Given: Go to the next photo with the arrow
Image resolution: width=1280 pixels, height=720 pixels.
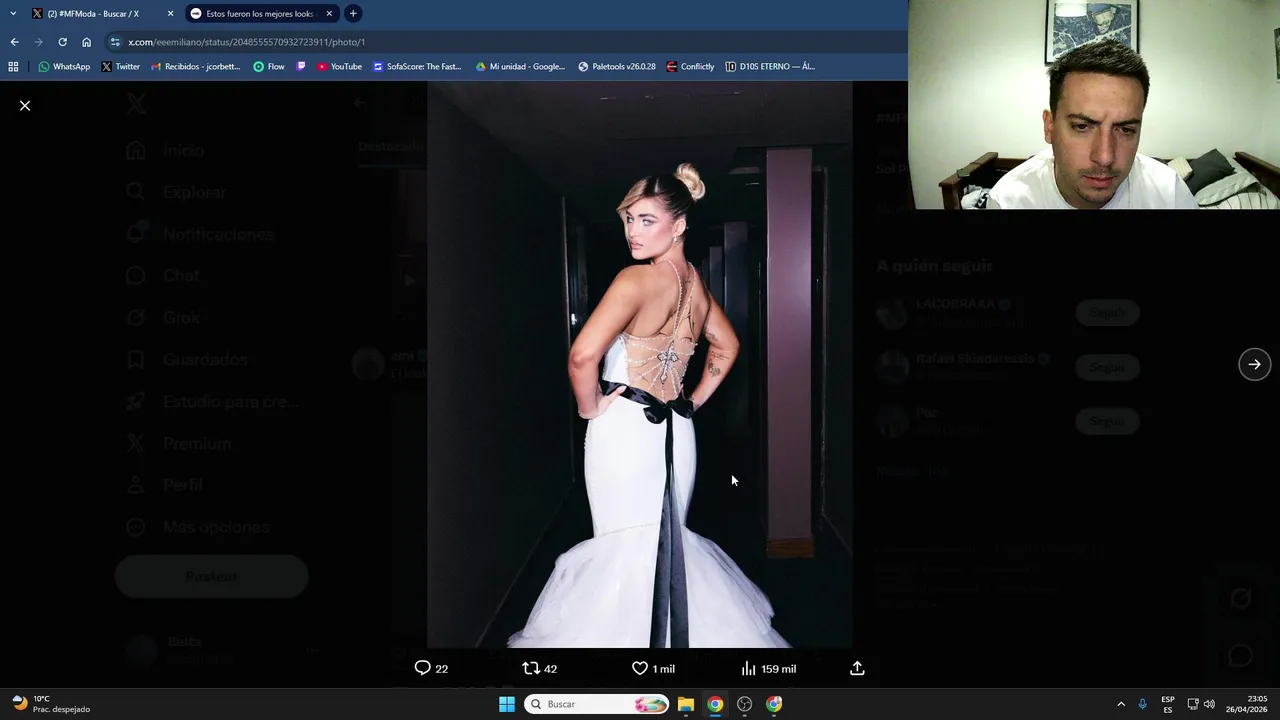Looking at the screenshot, I should coord(1254,364).
